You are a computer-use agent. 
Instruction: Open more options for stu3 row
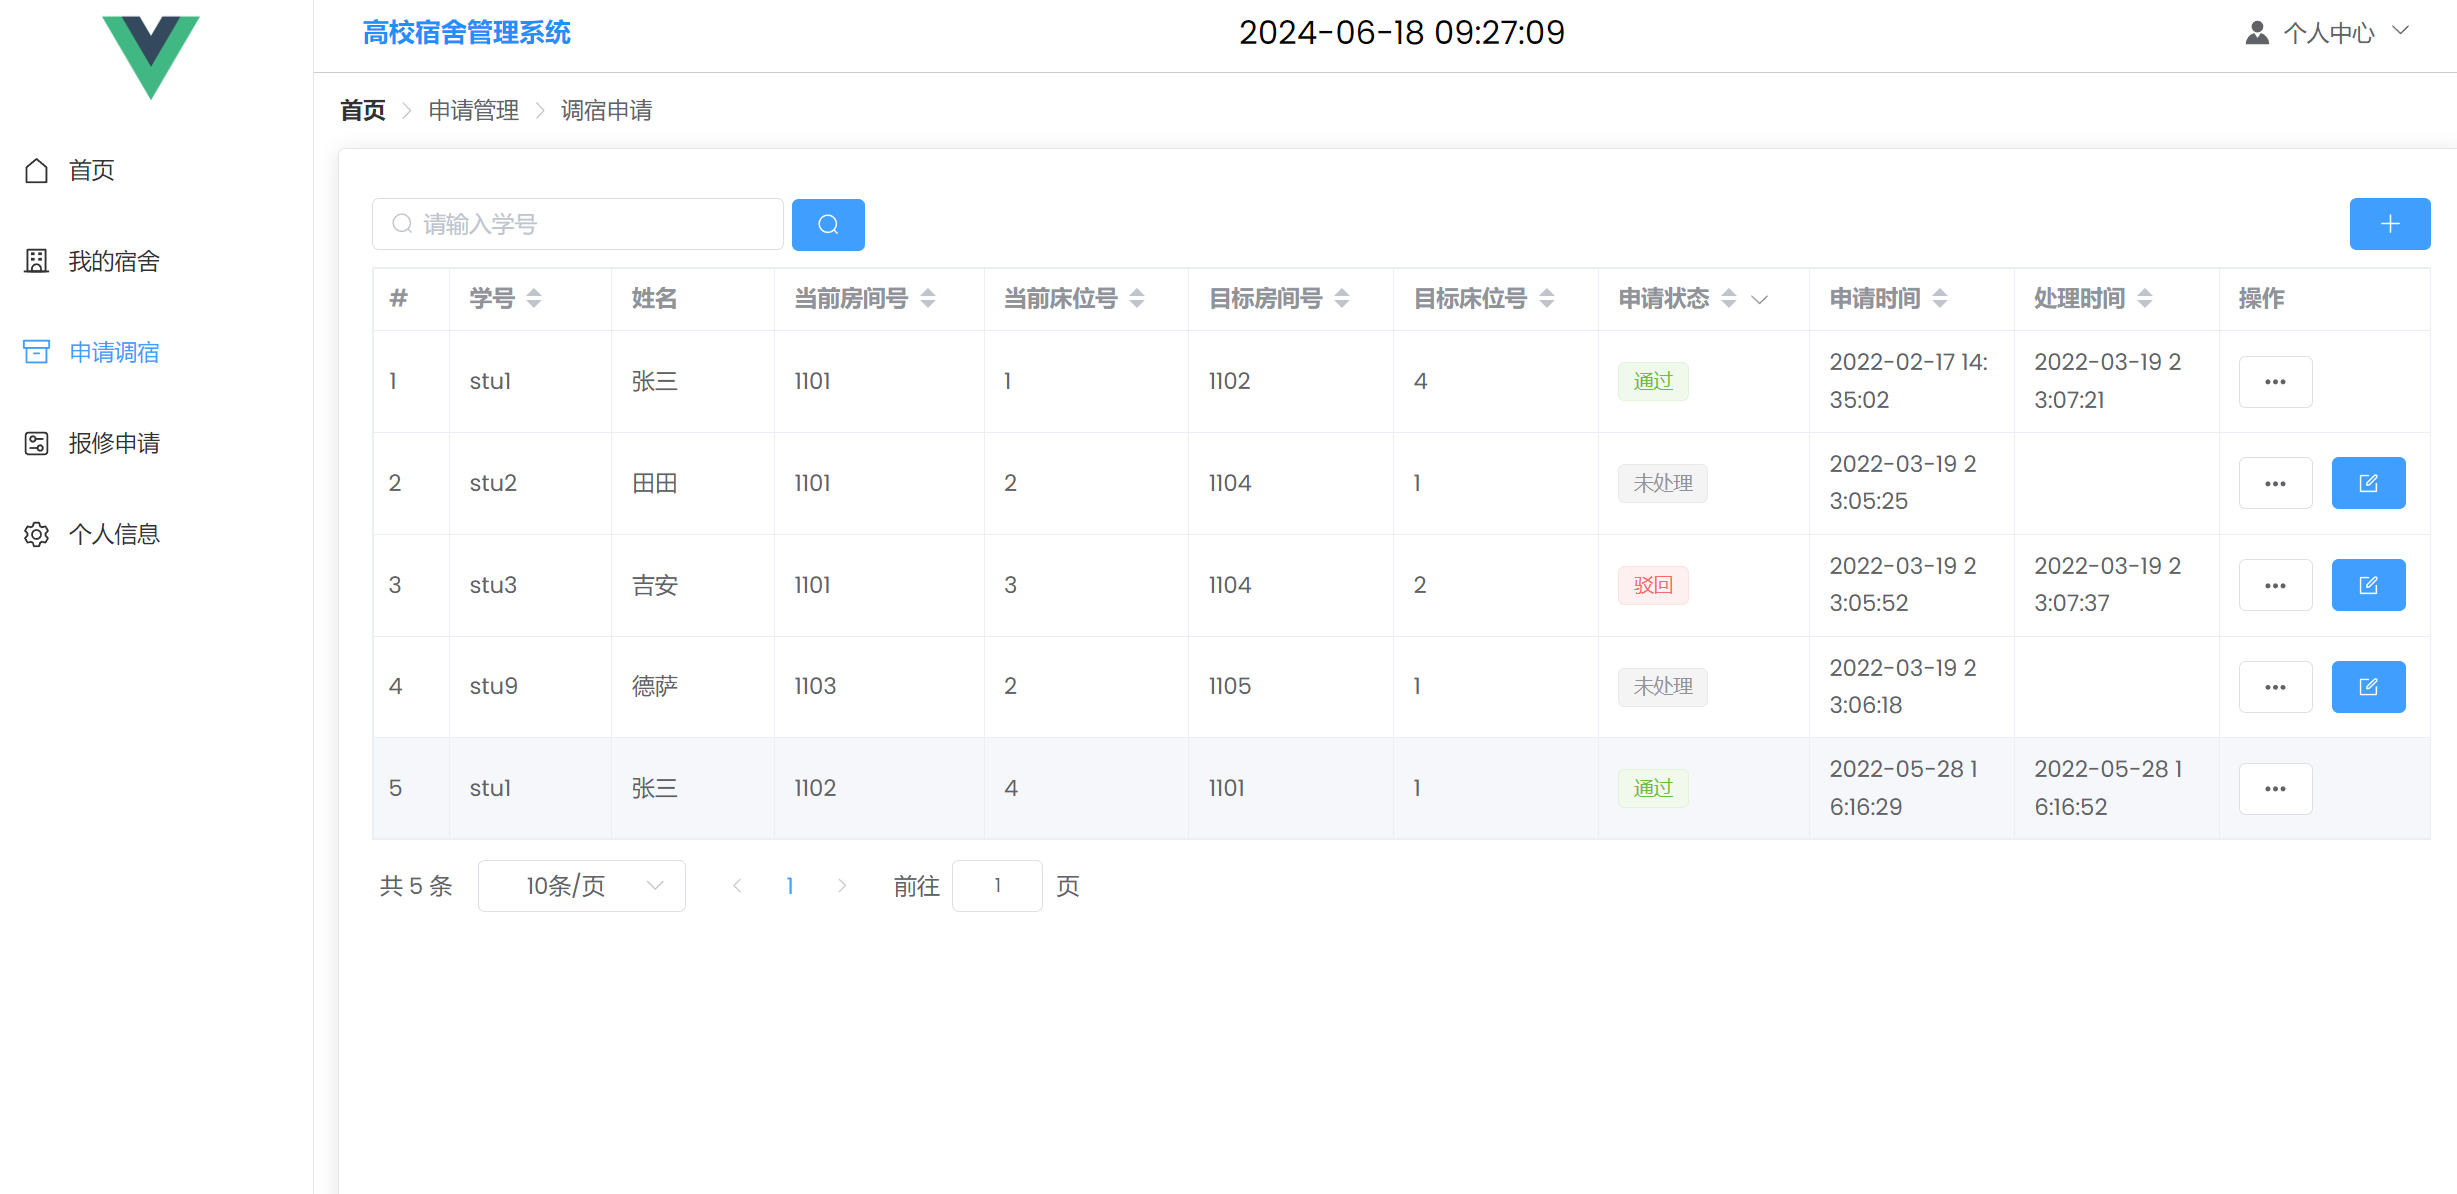coord(2275,585)
